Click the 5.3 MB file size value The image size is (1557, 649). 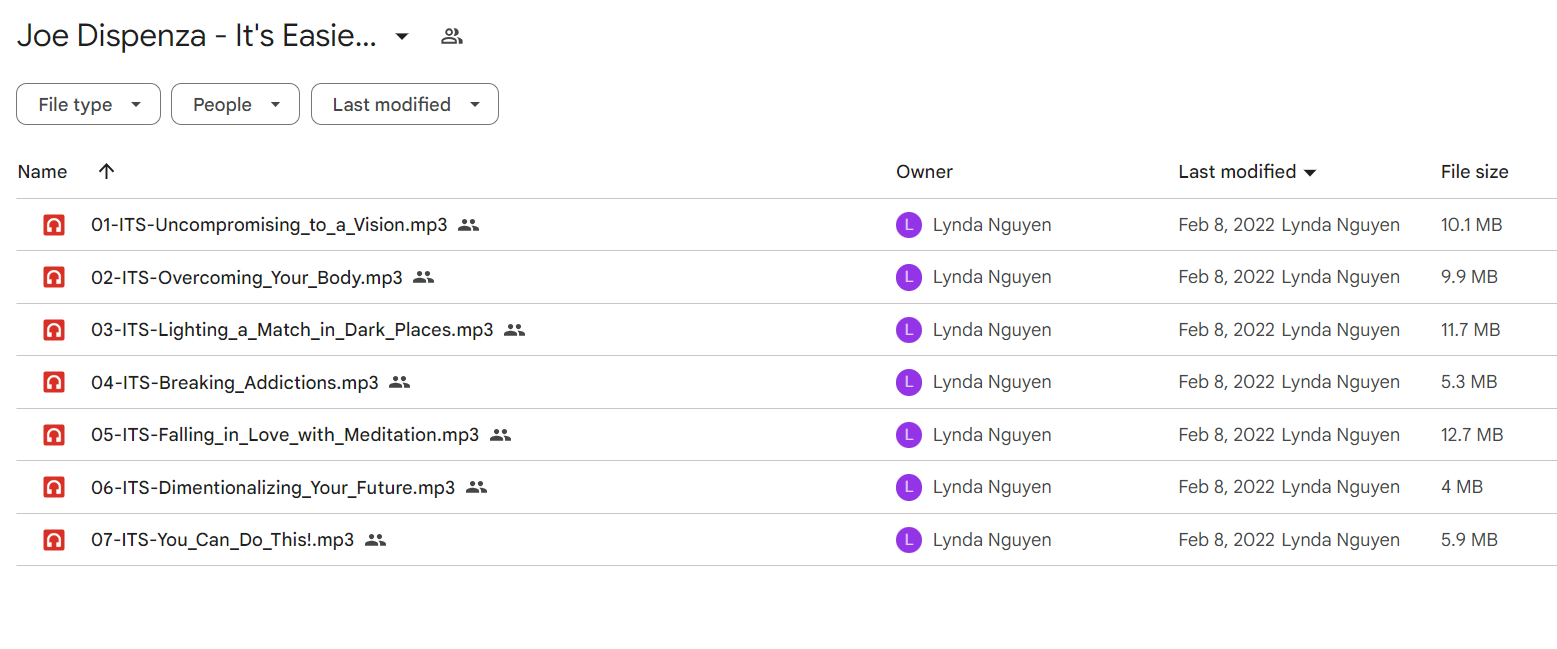click(x=1469, y=382)
